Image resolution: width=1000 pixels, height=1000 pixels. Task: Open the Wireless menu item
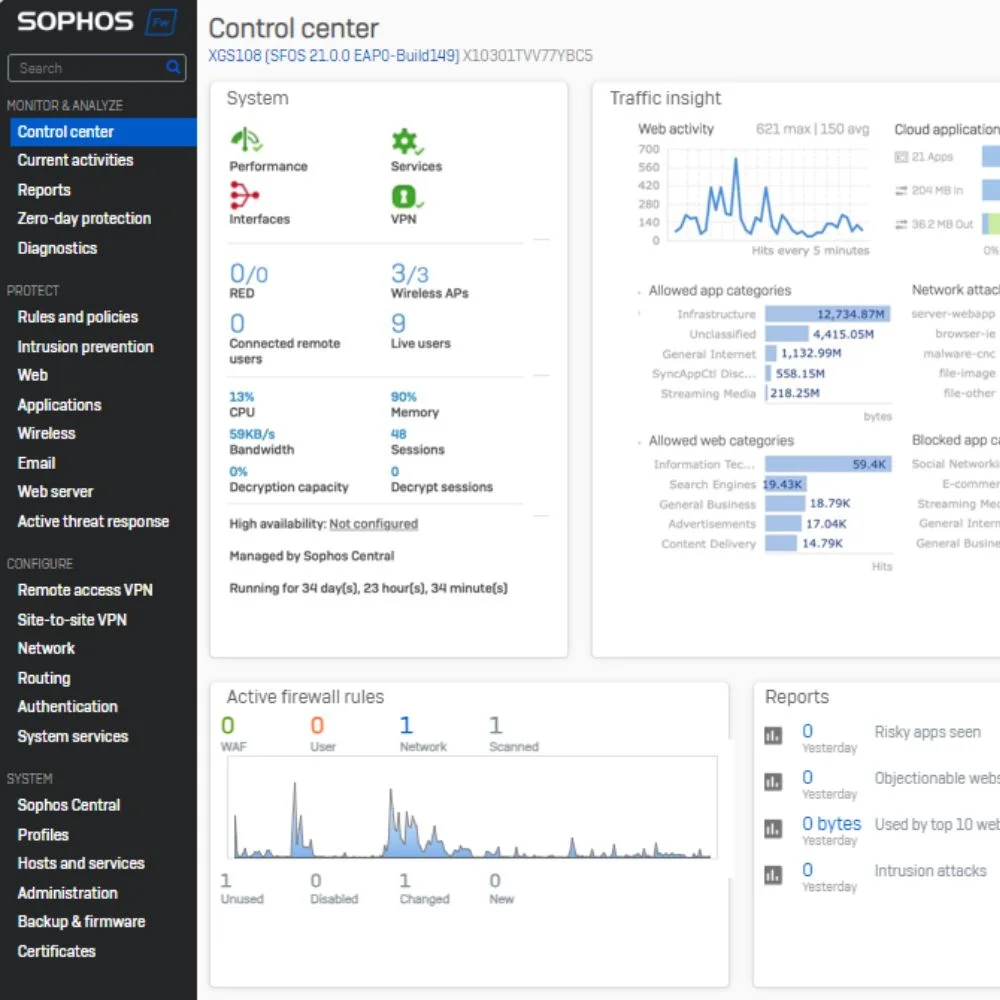(x=47, y=434)
